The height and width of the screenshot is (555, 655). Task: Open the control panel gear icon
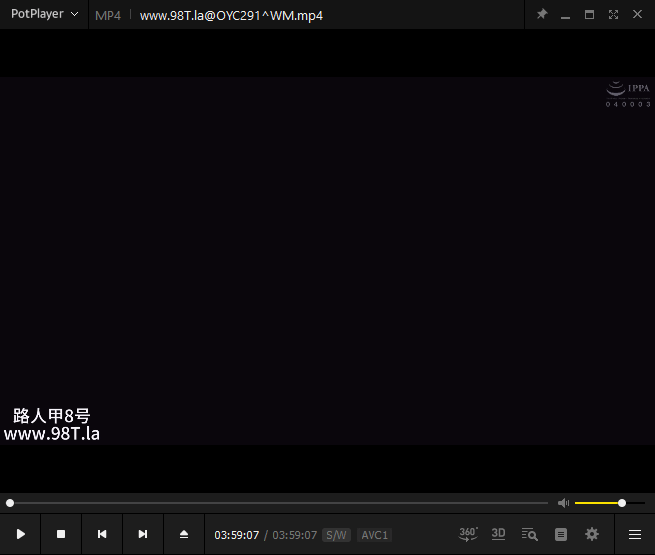click(x=592, y=535)
